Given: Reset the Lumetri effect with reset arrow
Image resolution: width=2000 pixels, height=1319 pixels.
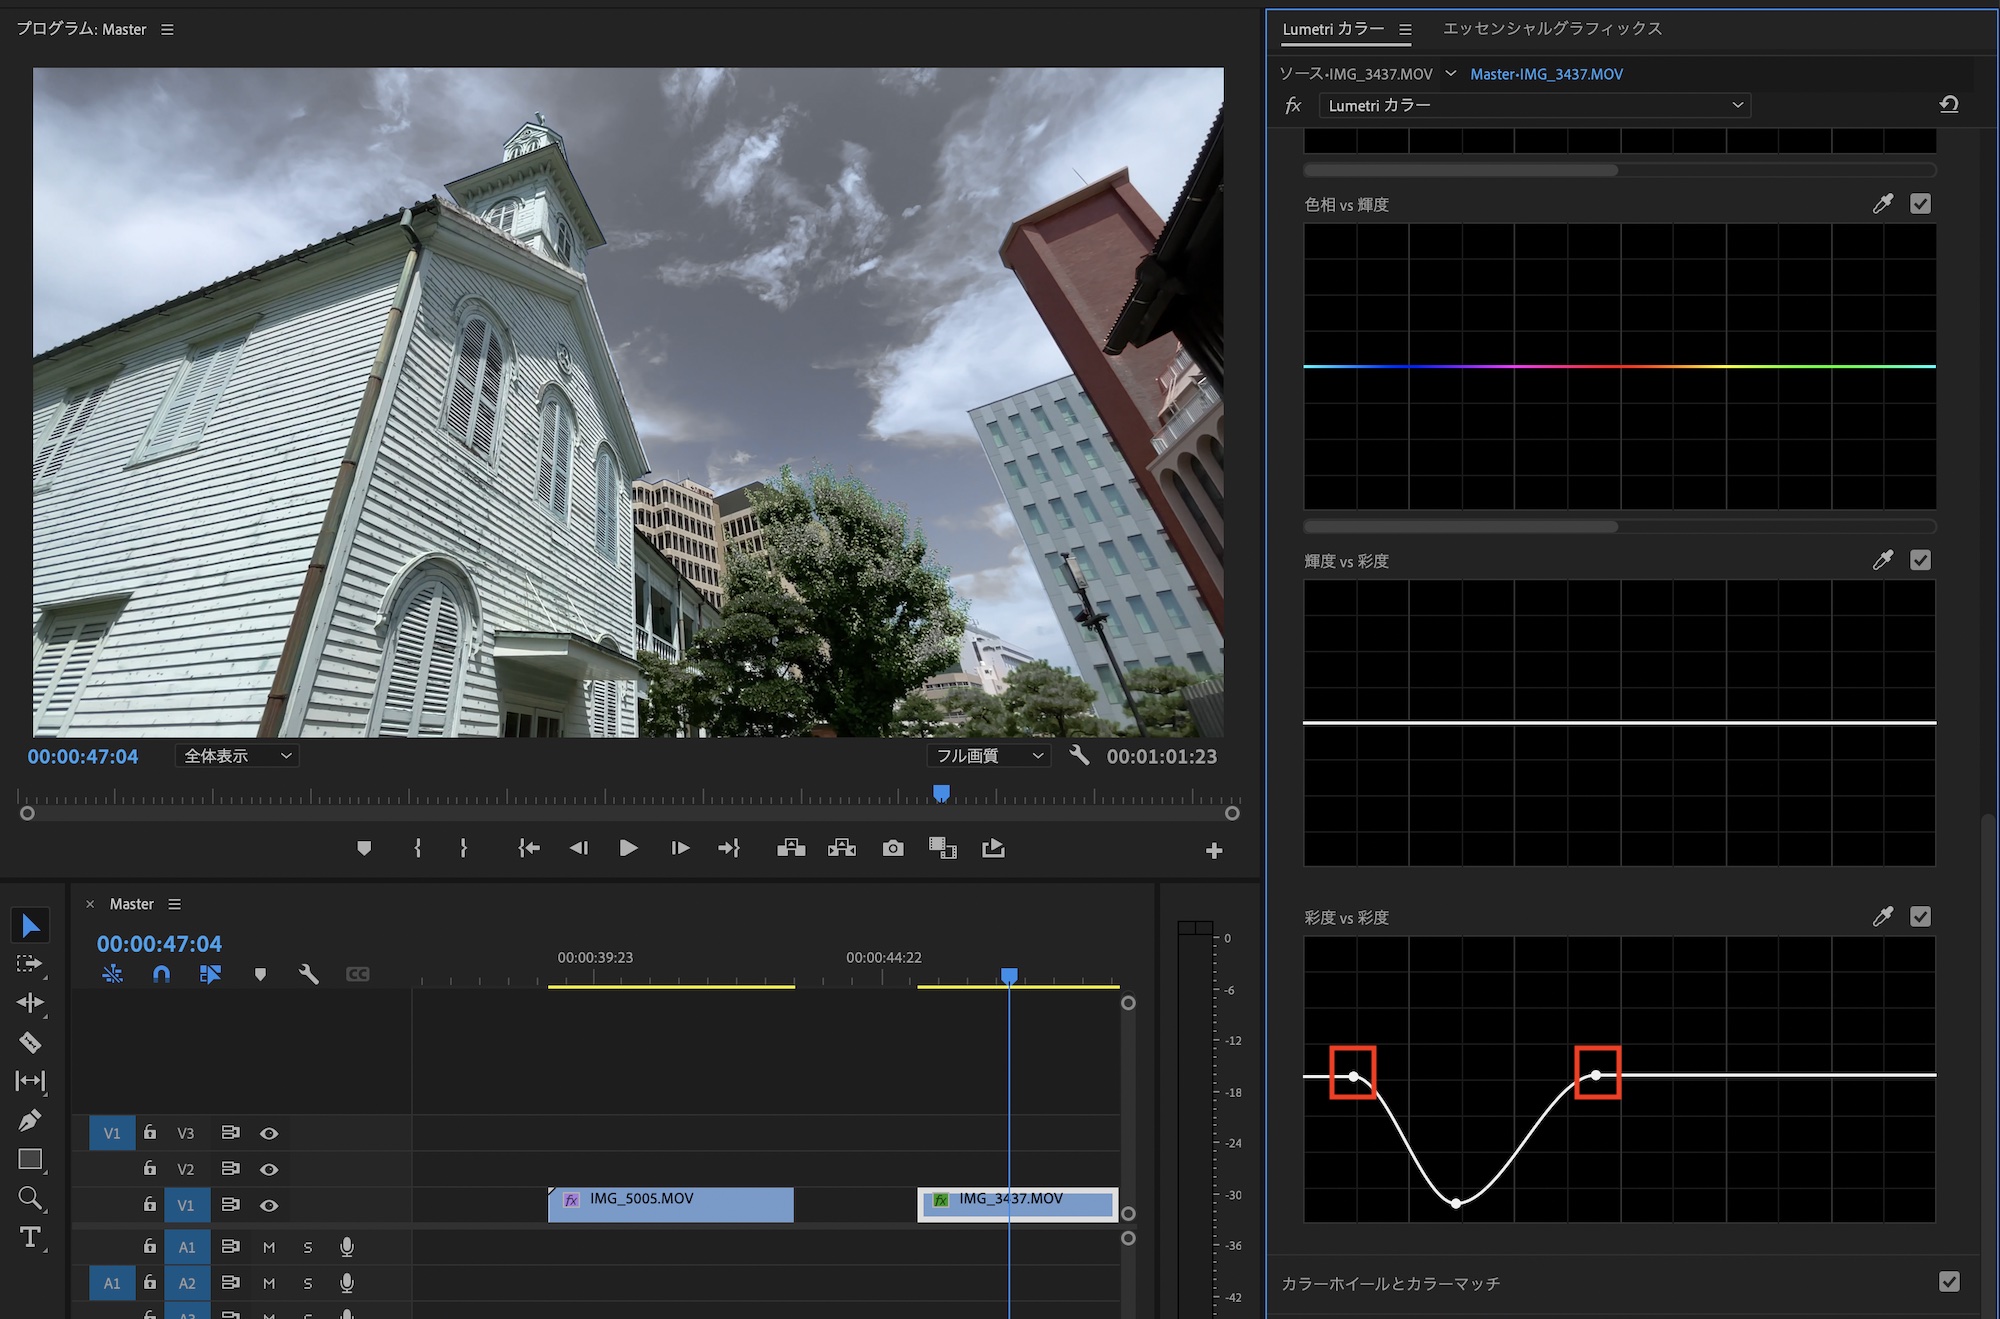Looking at the screenshot, I should pyautogui.click(x=1948, y=105).
